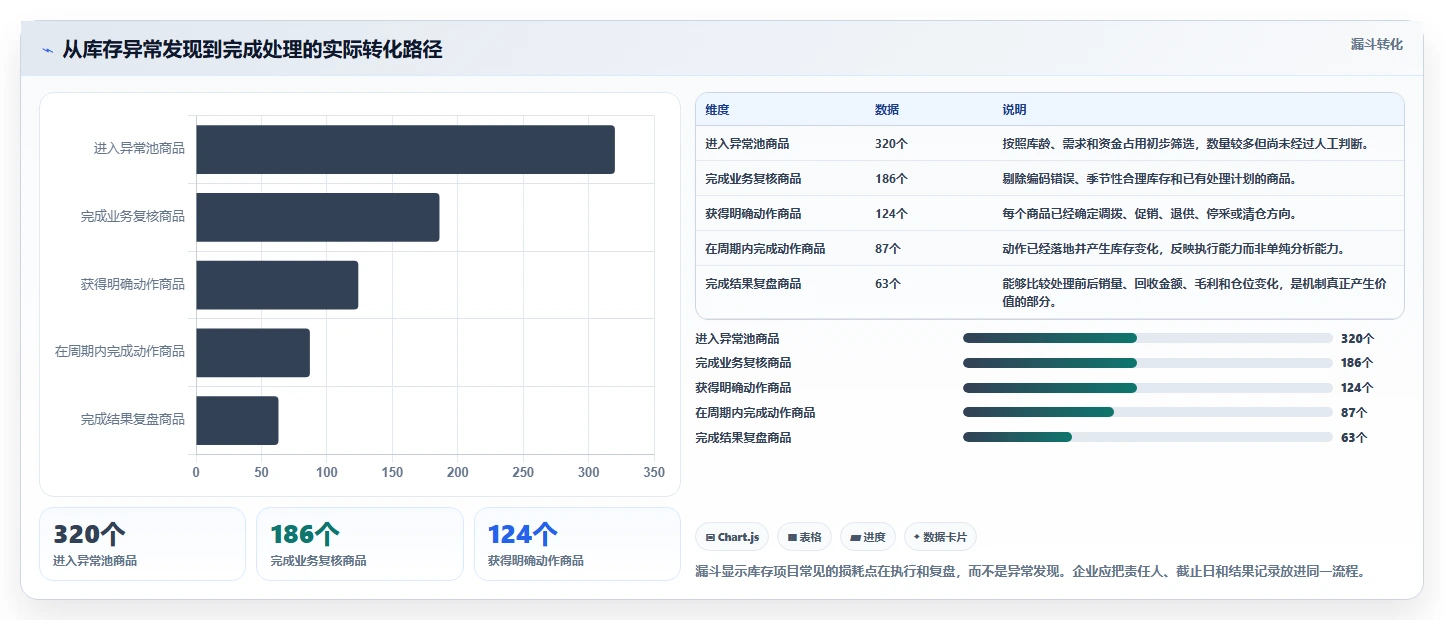Click the 维度 column header

[x=717, y=110]
